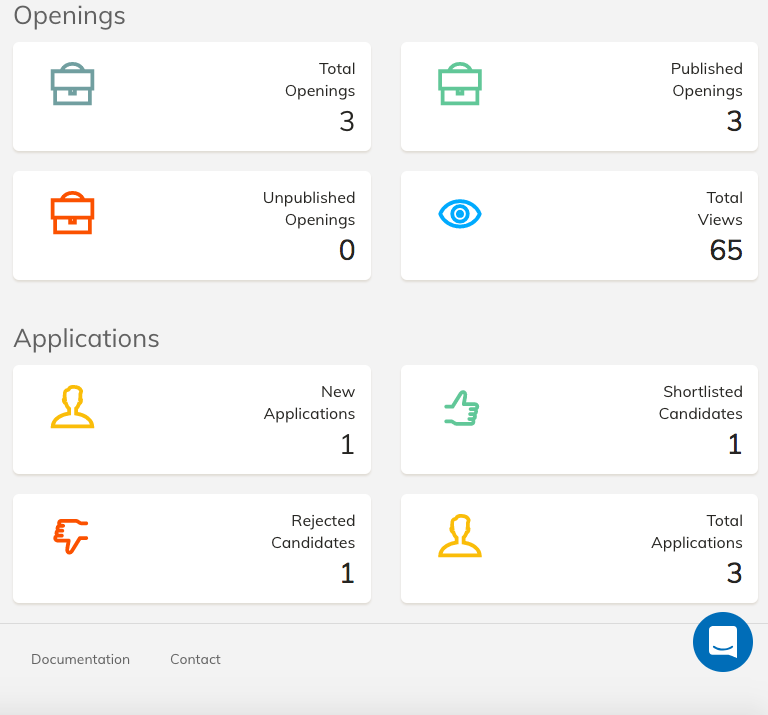
Task: Click the Openings section heading
Action: click(x=70, y=16)
